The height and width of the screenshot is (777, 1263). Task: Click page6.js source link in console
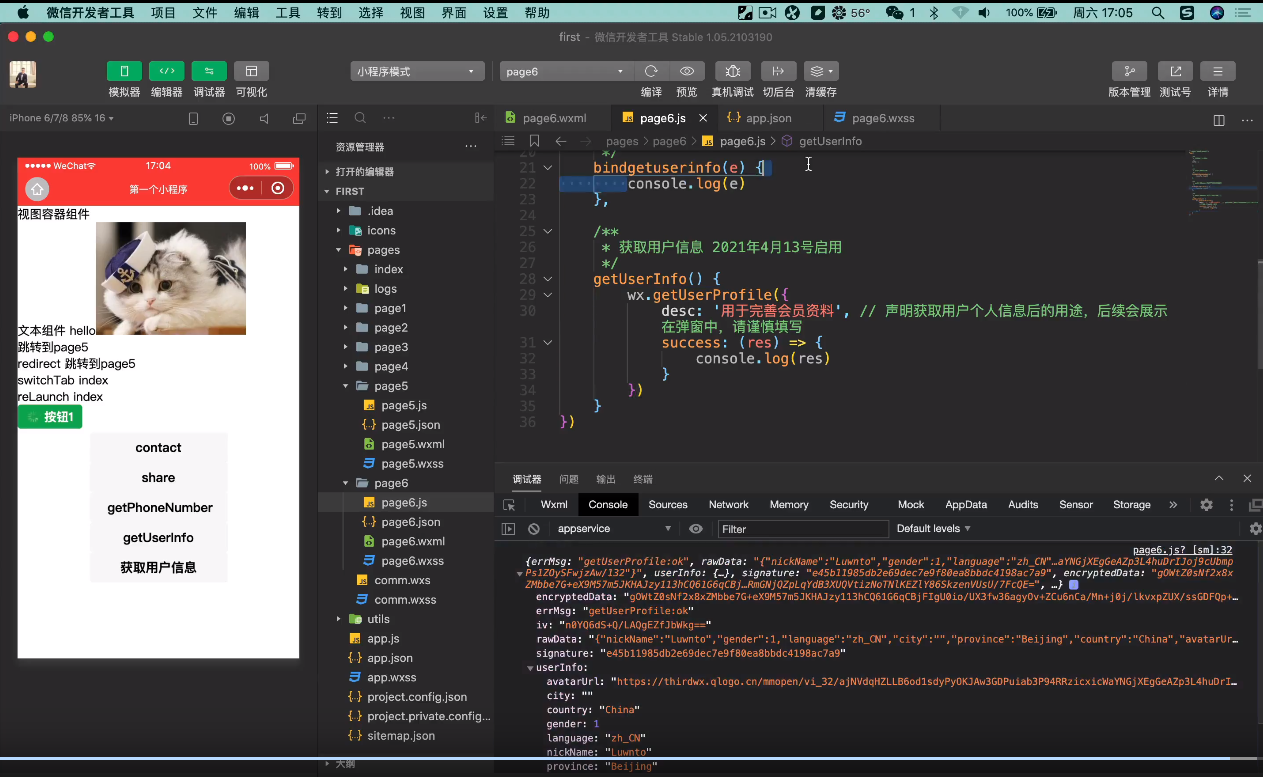1182,550
